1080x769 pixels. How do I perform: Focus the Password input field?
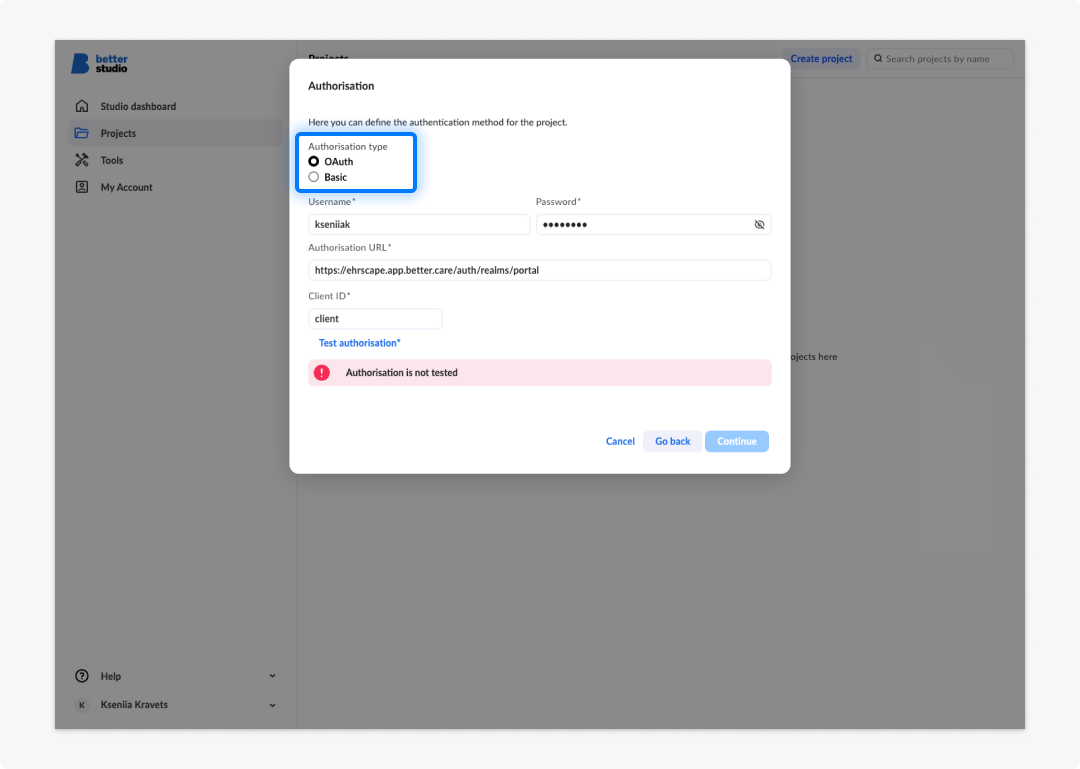(x=653, y=225)
